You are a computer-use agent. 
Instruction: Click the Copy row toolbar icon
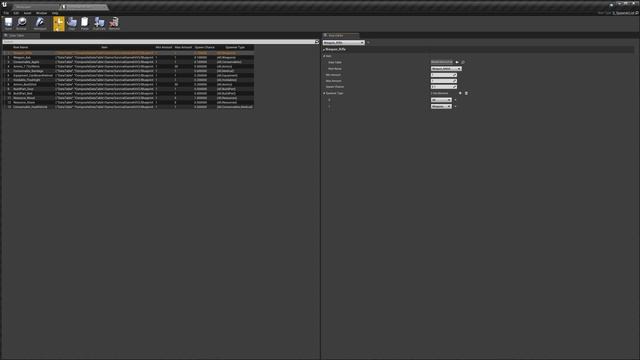click(72, 23)
